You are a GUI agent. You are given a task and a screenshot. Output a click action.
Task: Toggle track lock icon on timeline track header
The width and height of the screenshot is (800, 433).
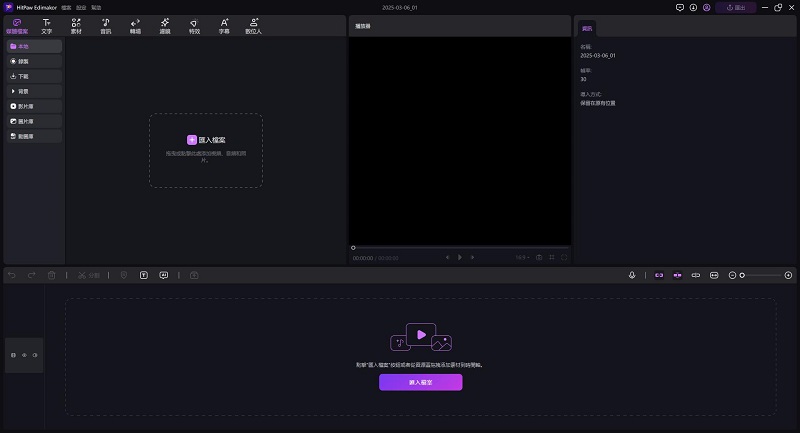coord(13,355)
